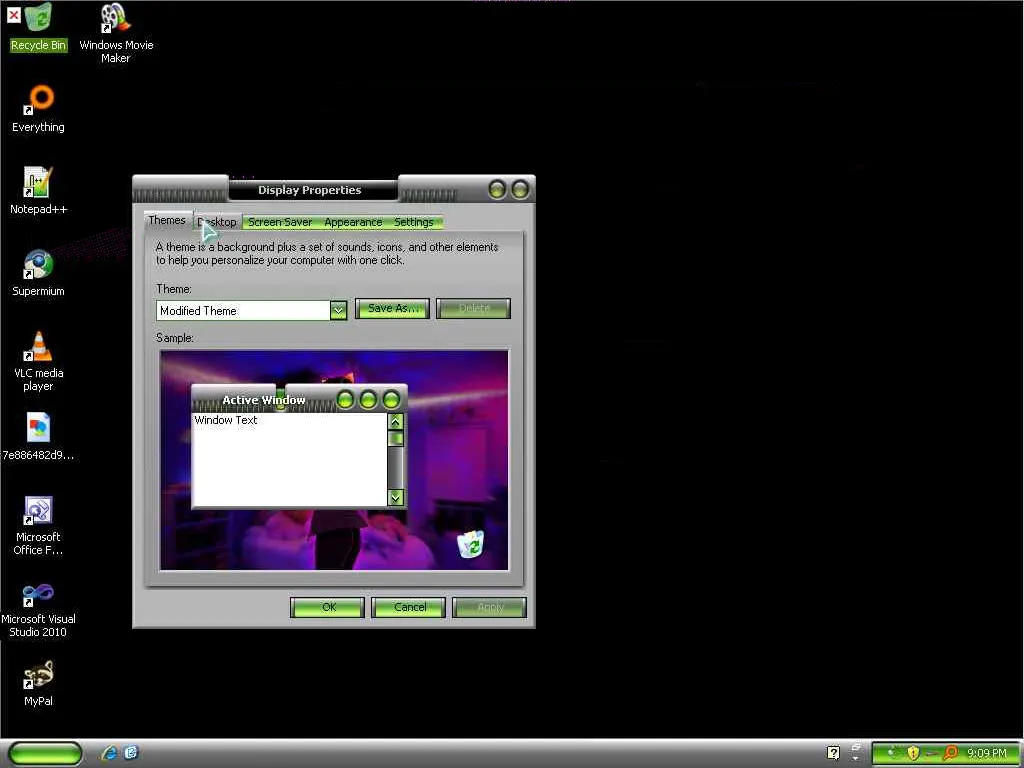1024x768 pixels.
Task: Switch to the Screen Saver tab
Action: tap(280, 222)
